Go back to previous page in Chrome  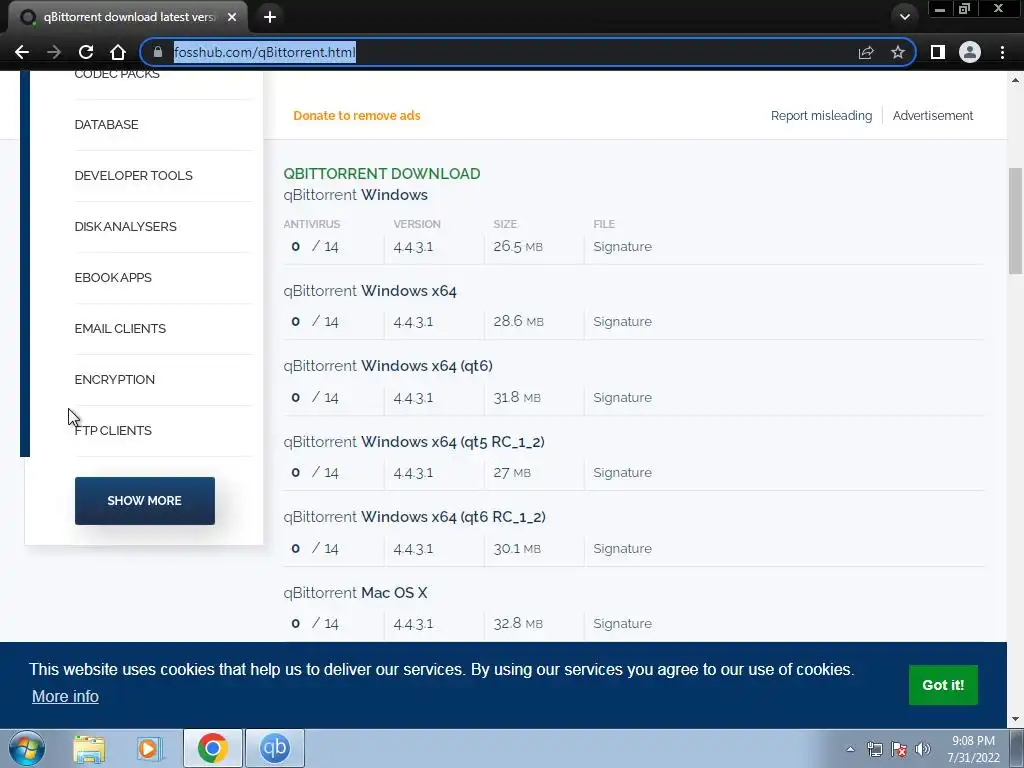[x=22, y=52]
